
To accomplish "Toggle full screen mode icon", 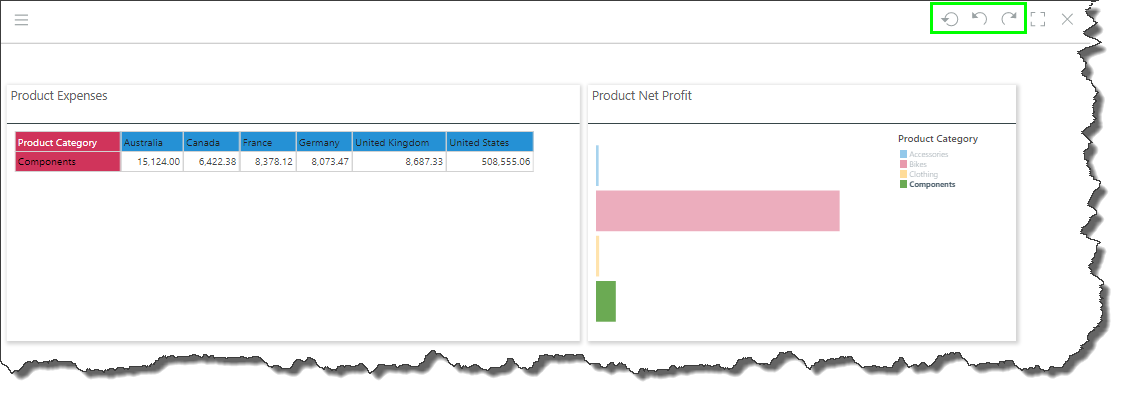I will 1037,19.
